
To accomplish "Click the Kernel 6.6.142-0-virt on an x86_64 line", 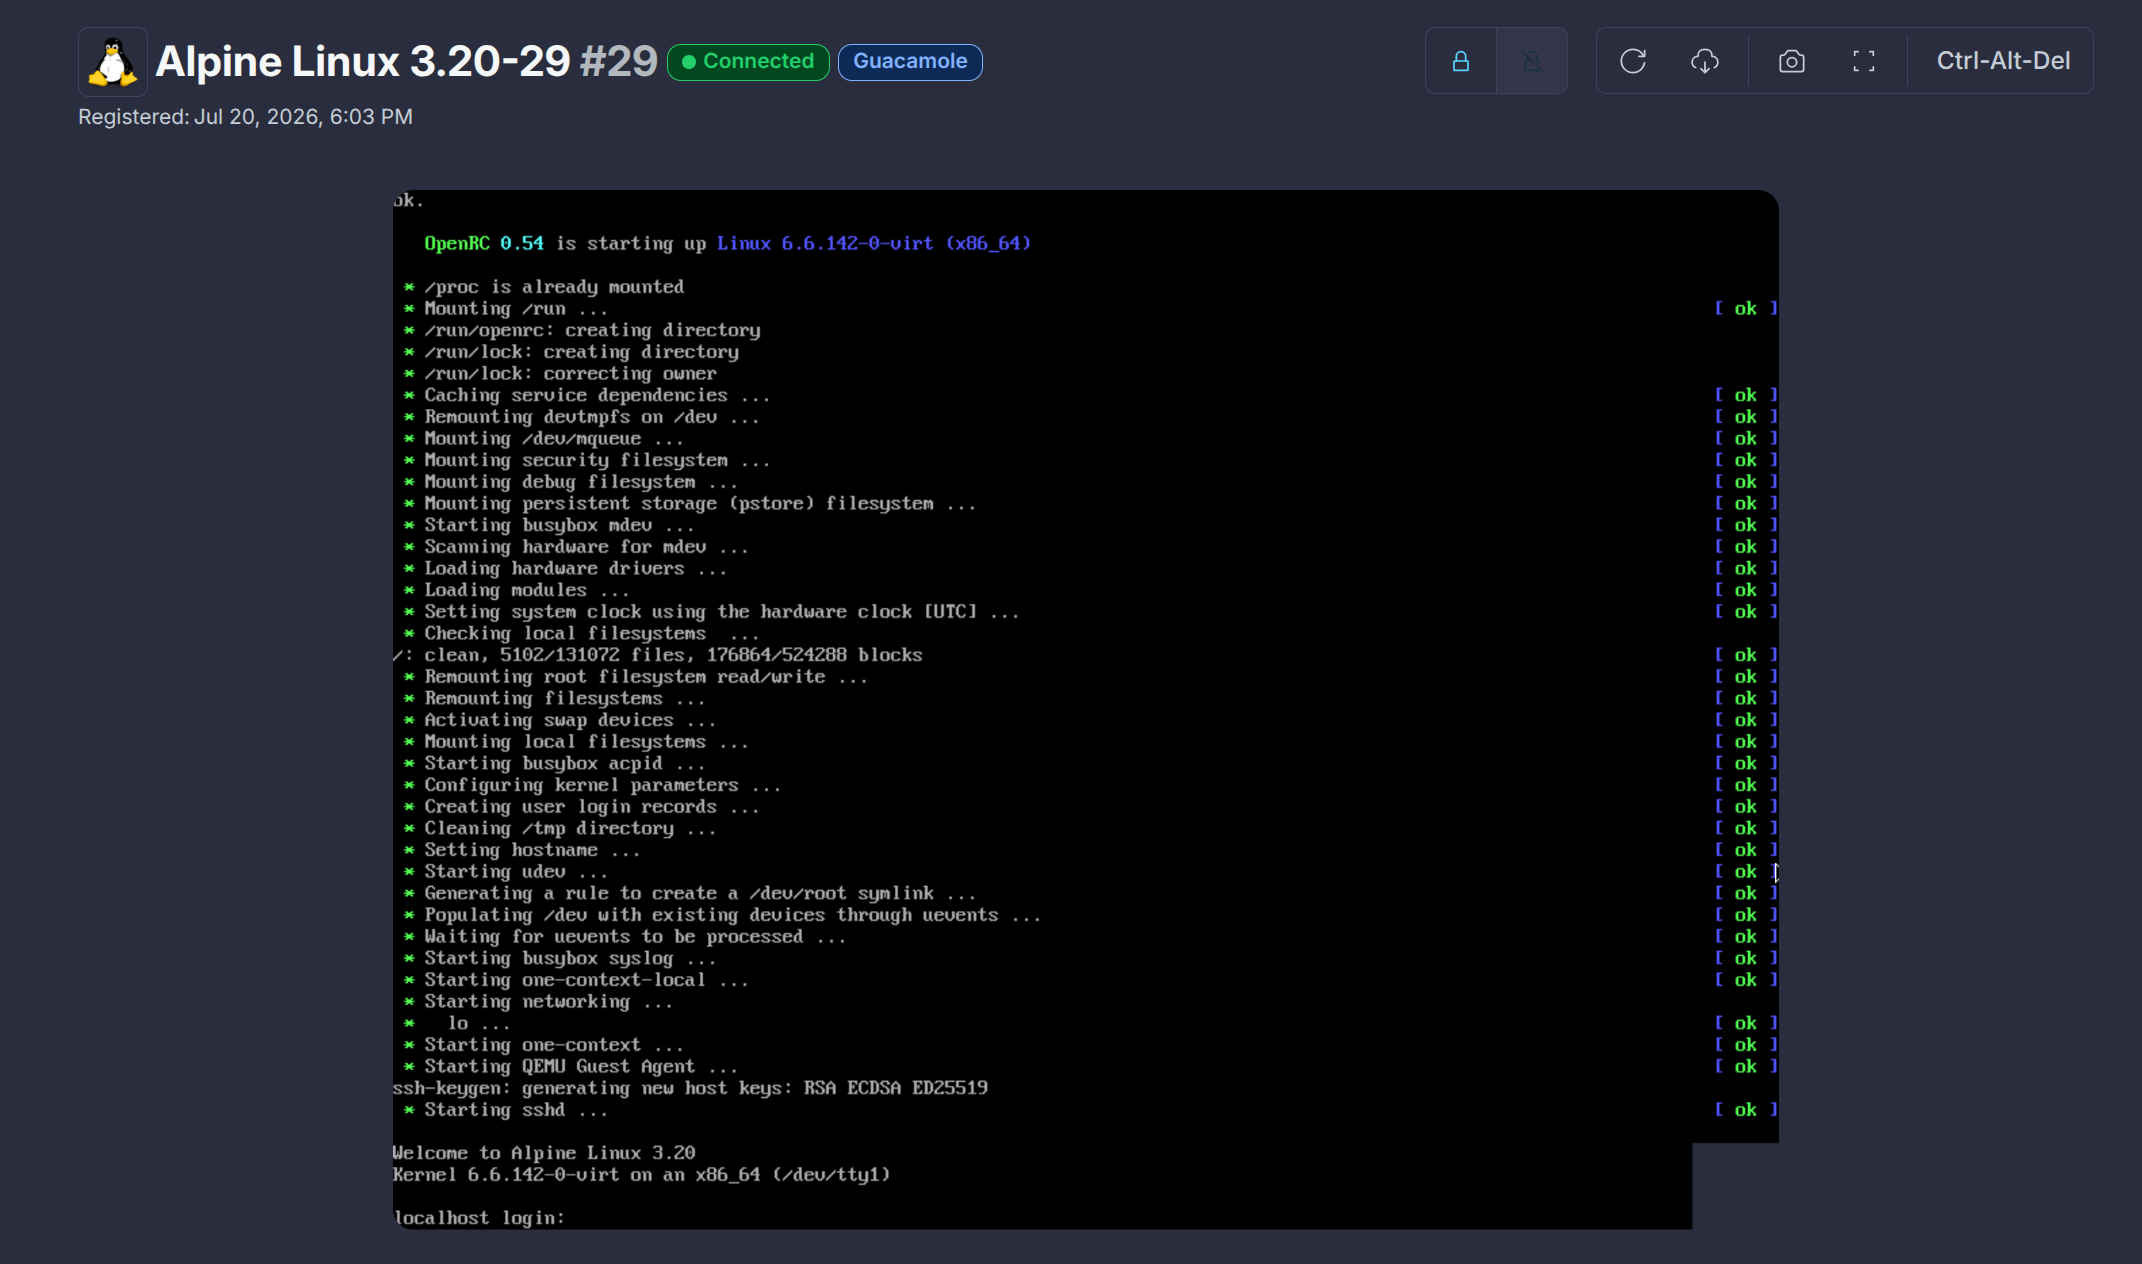I will pyautogui.click(x=641, y=1175).
